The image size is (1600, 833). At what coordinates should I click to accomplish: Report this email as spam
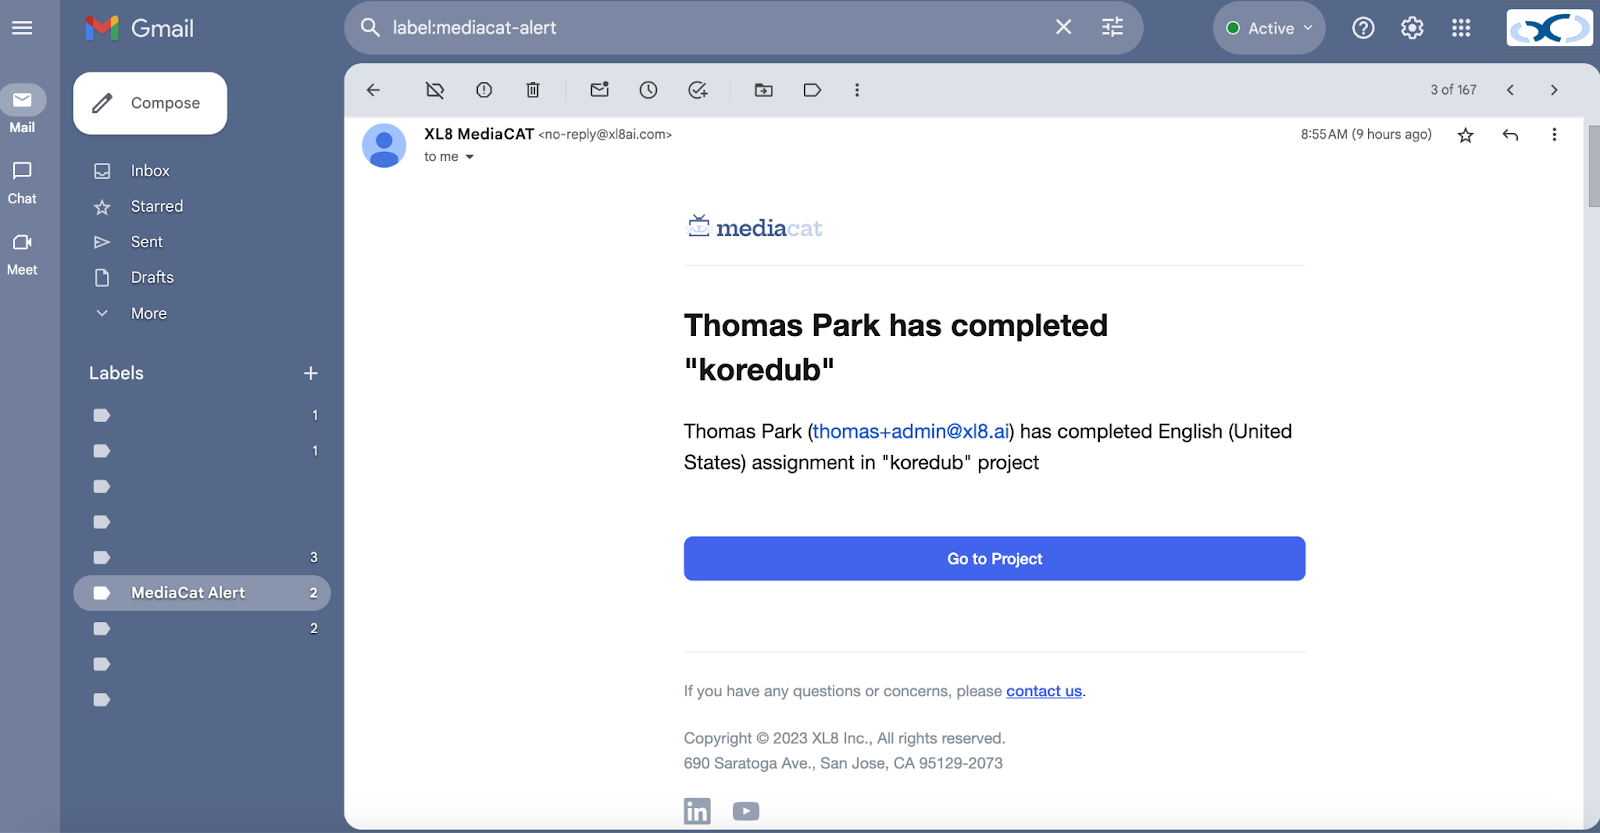point(484,90)
